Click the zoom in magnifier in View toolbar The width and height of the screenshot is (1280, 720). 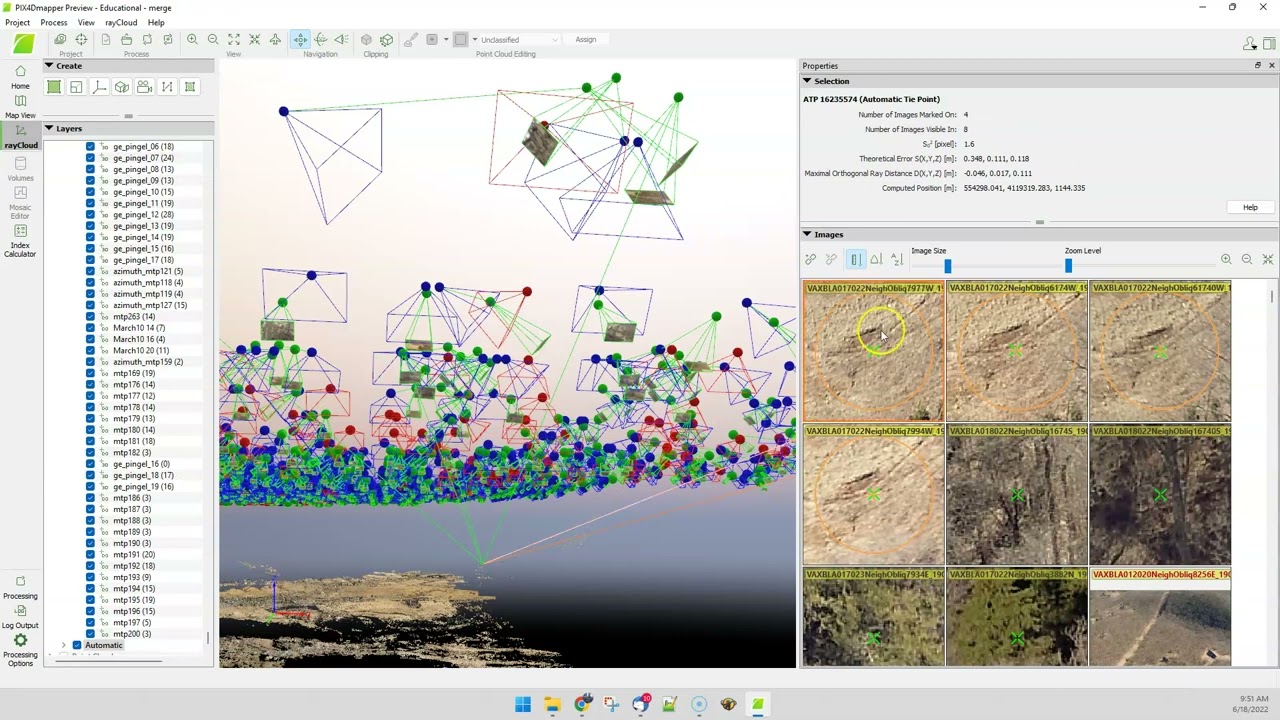tap(192, 39)
